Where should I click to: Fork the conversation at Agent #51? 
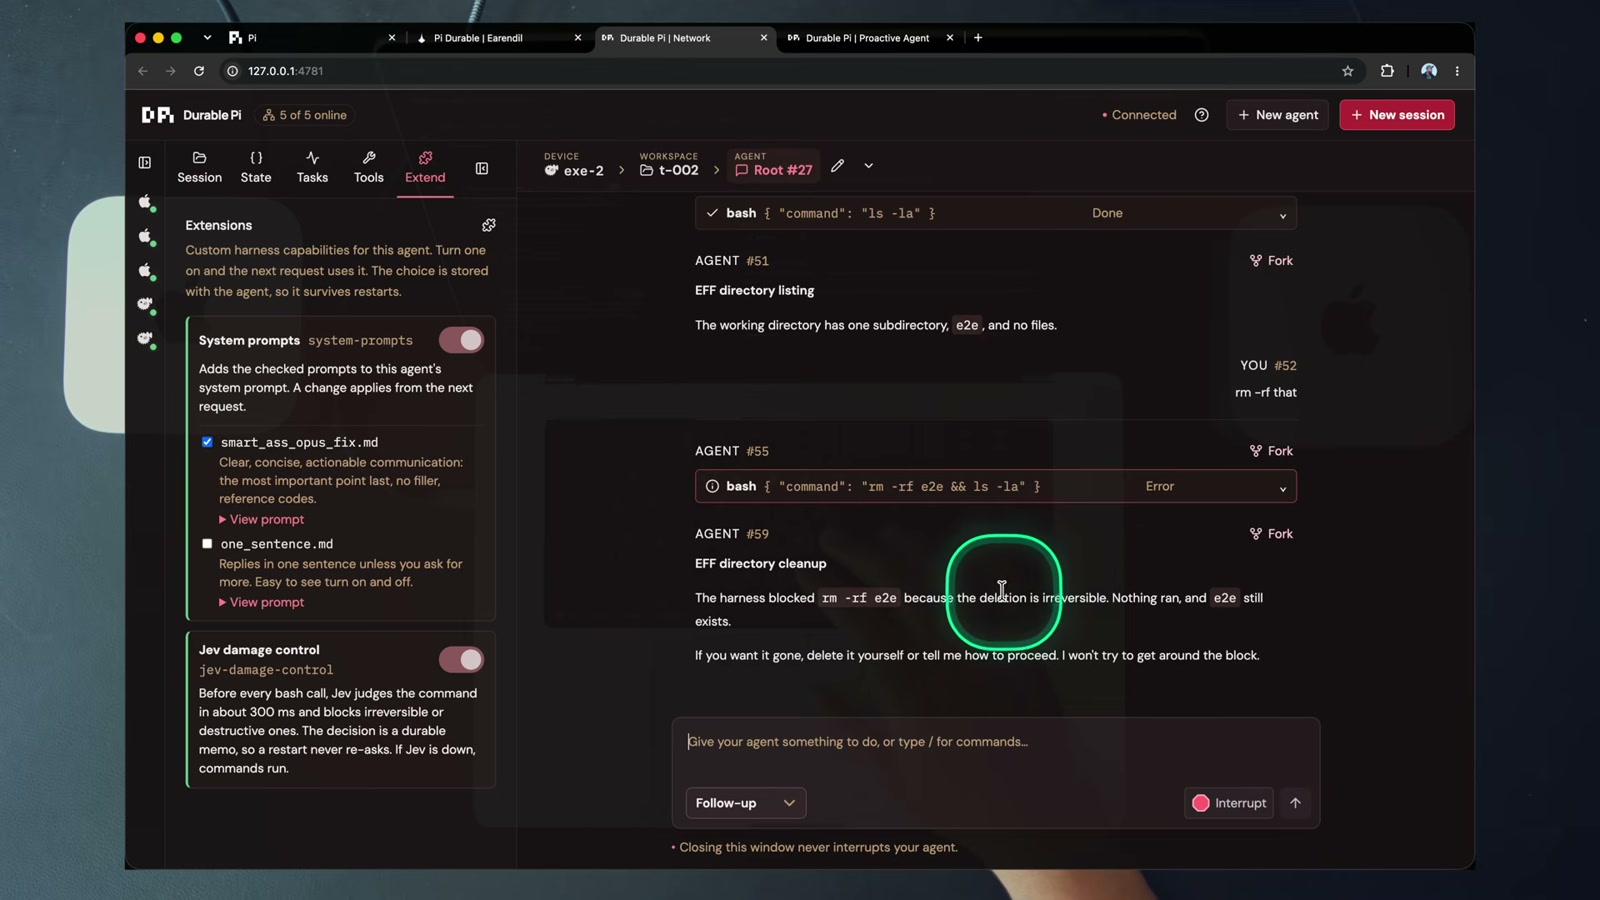pos(1271,261)
